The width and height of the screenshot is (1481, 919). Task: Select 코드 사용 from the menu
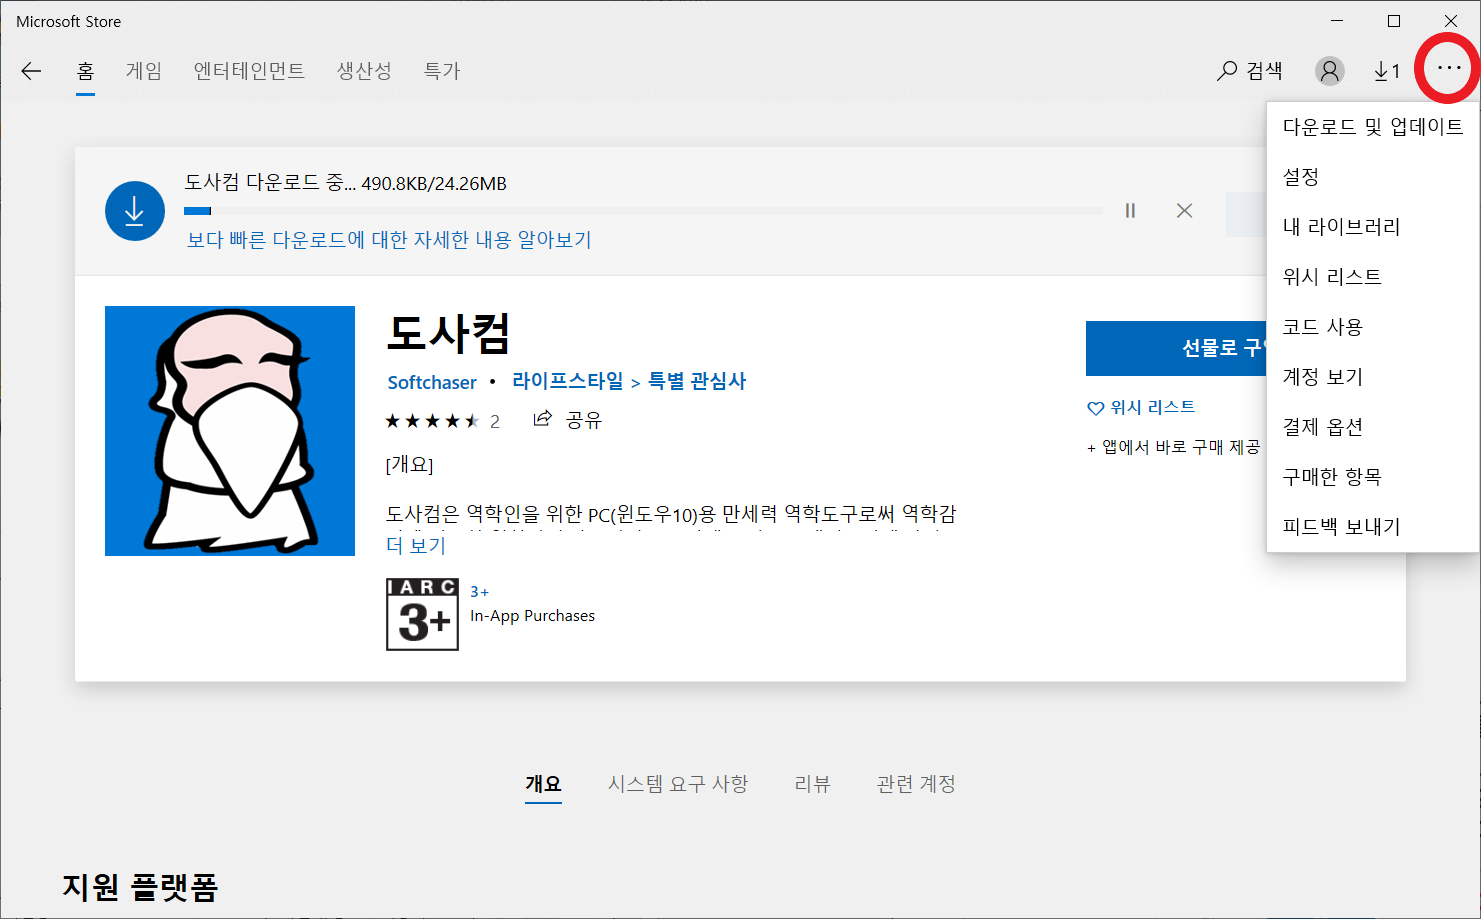click(1373, 327)
